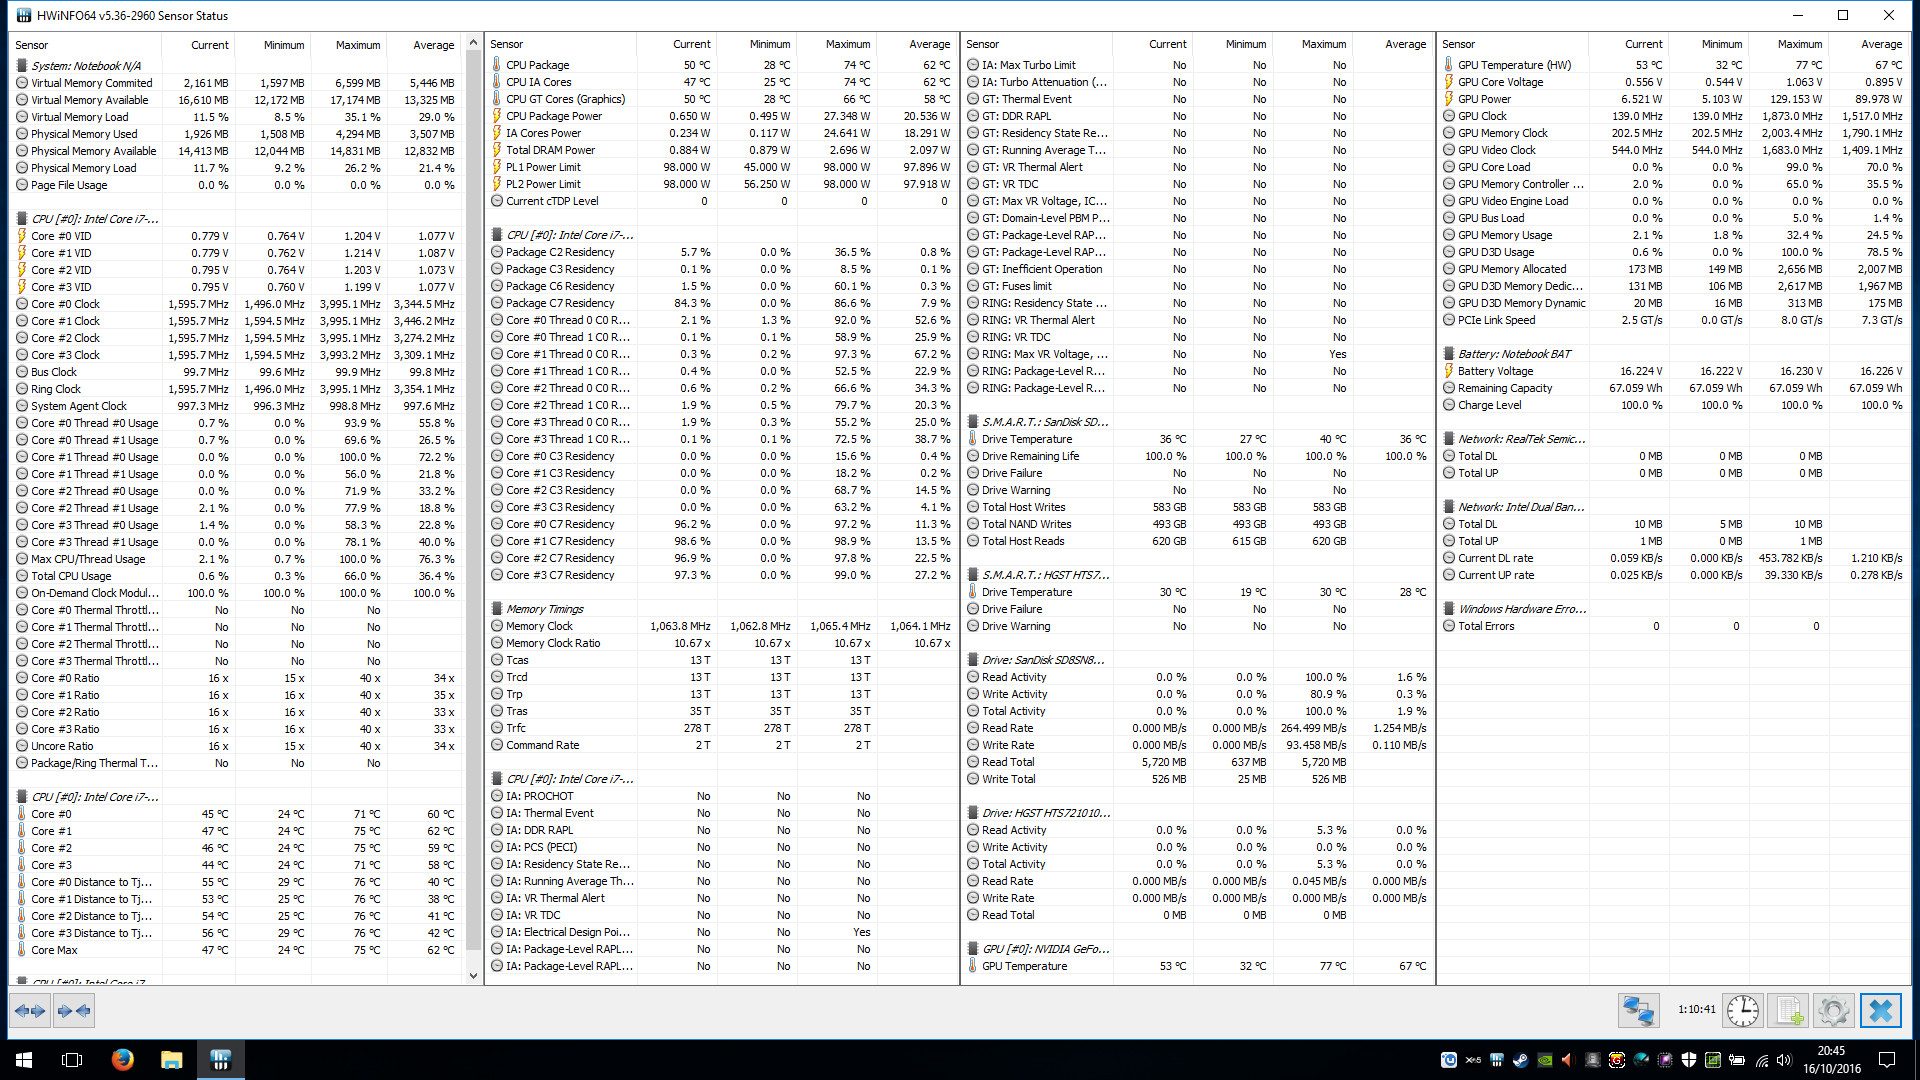
Task: Click the lightning icon beside CPU Package Power
Action: point(497,116)
